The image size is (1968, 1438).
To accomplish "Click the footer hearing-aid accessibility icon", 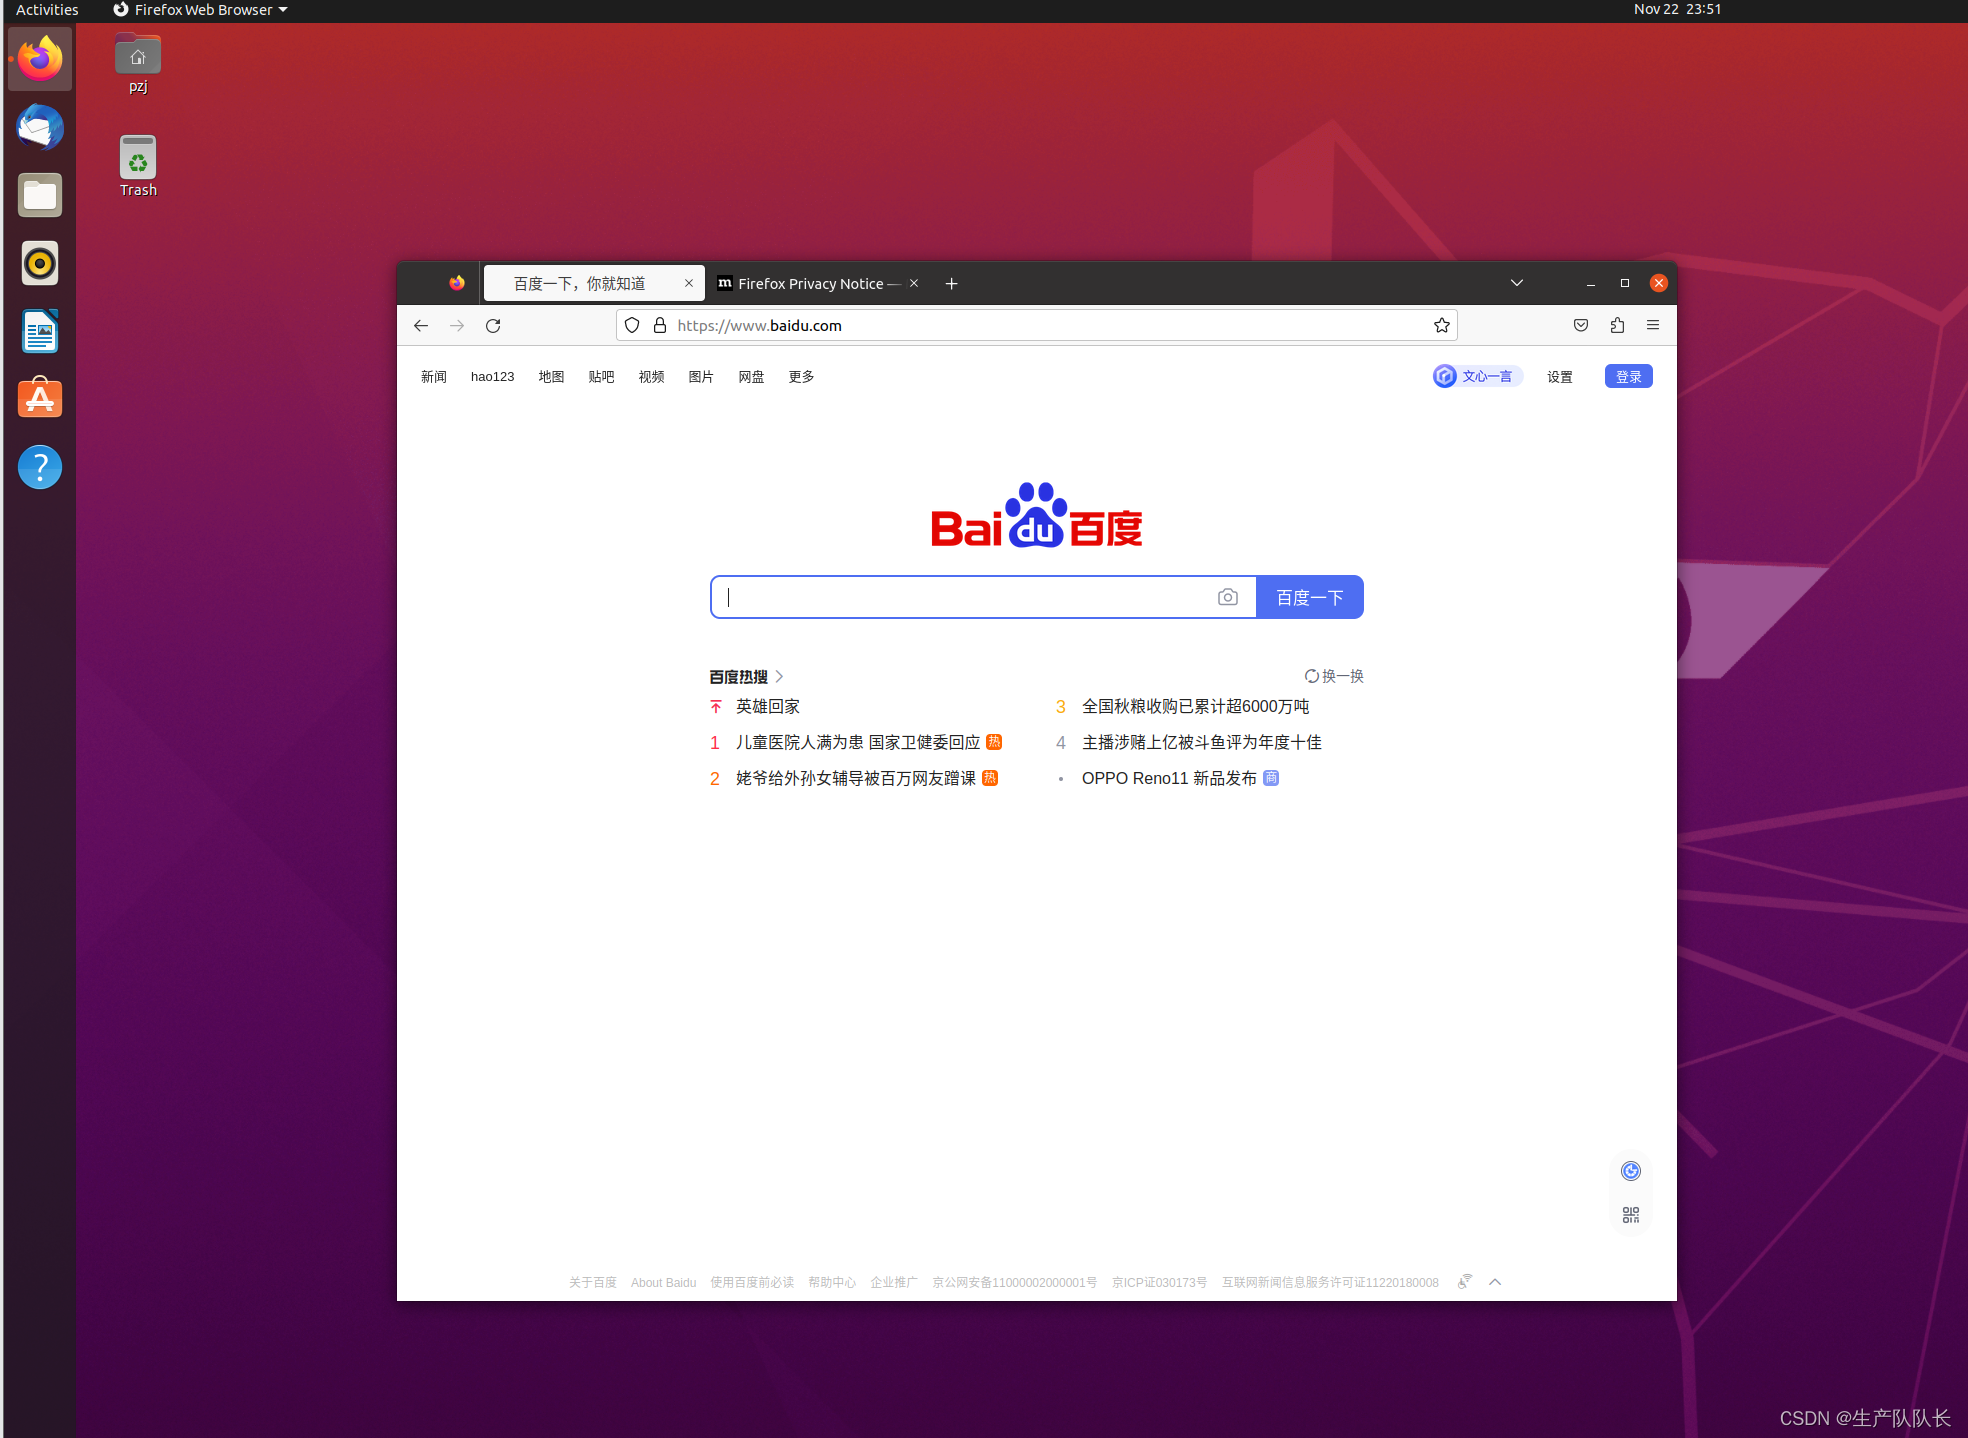I will [1465, 1282].
